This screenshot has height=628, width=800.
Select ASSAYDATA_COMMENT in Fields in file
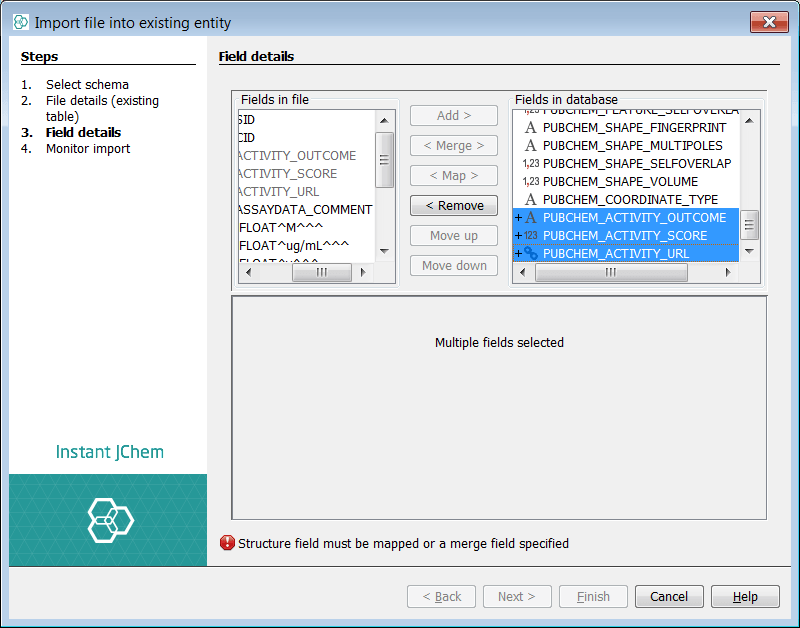(305, 210)
